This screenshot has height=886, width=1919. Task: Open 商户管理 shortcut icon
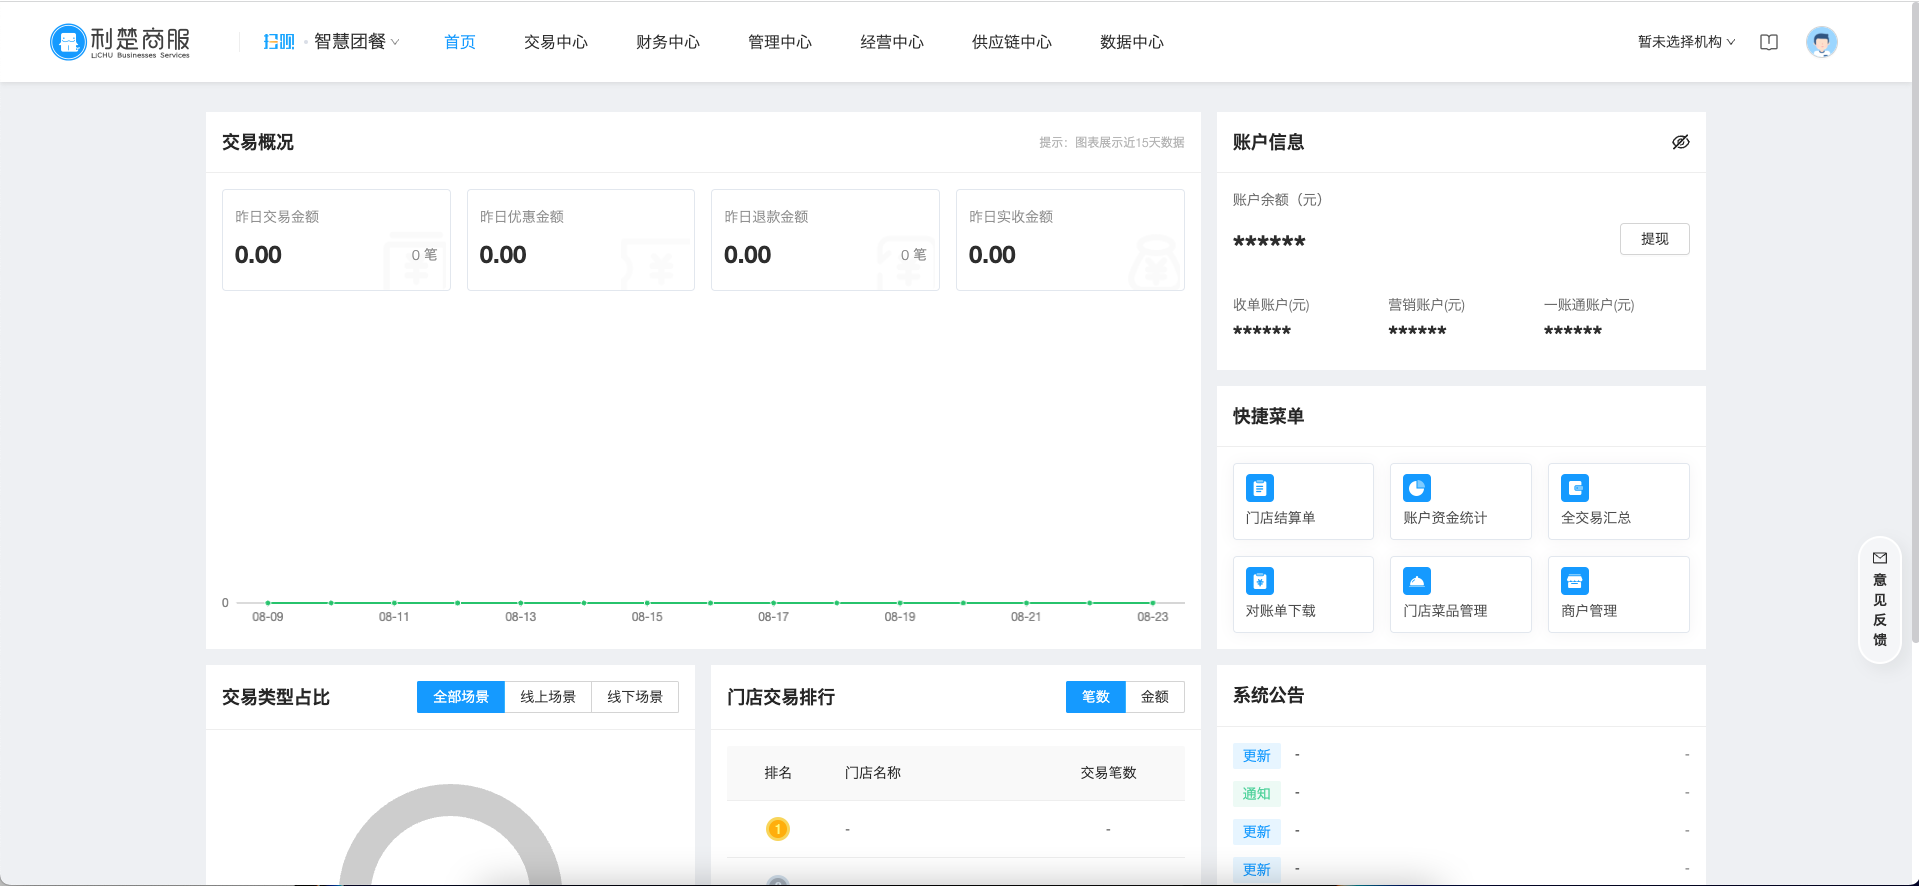coord(1575,581)
